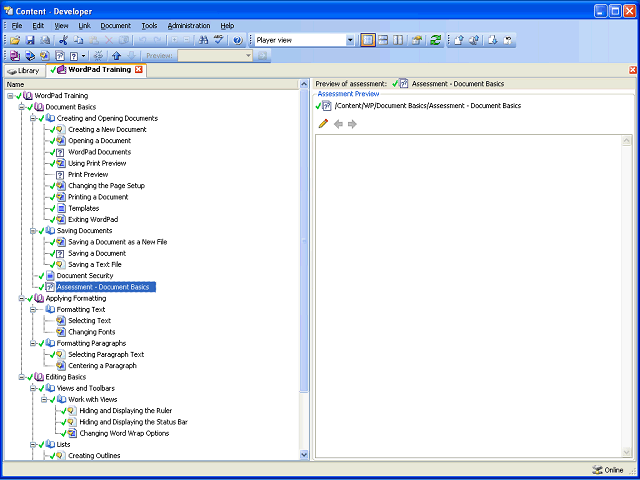Viewport: 640px width, 480px height.
Task: Click the green Refresh arrows icon
Action: 436,40
